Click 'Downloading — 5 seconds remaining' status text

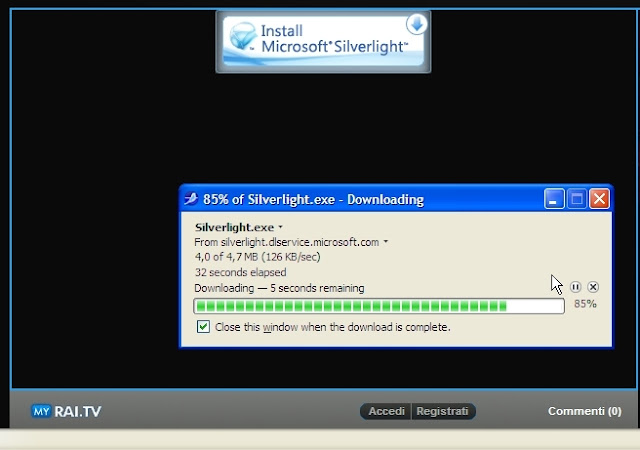(x=279, y=288)
